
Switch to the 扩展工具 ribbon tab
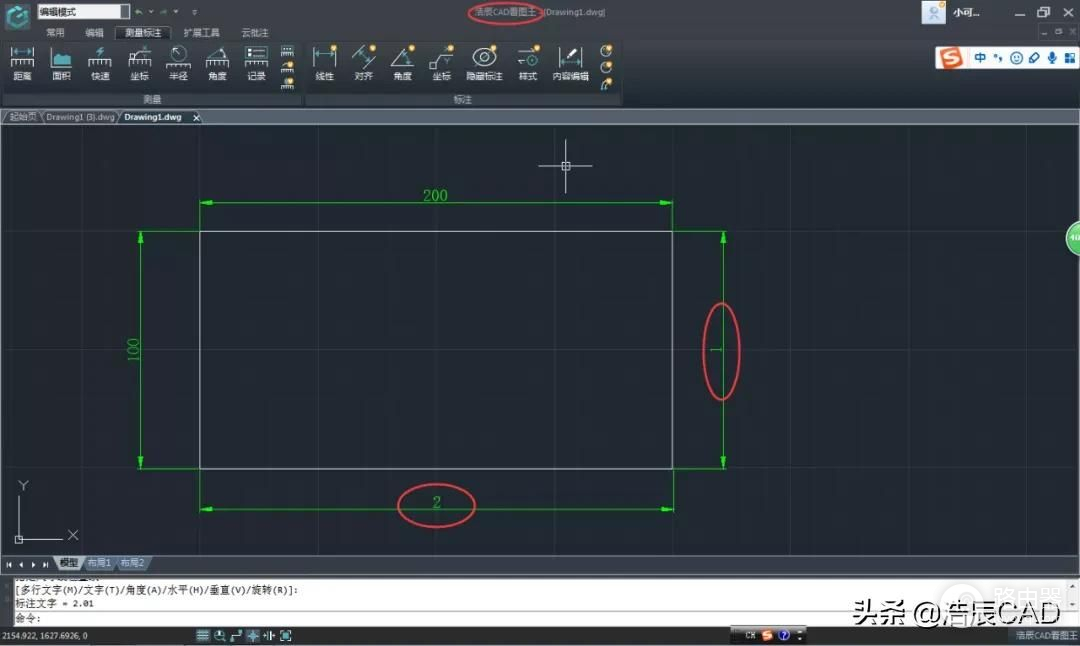tap(201, 33)
